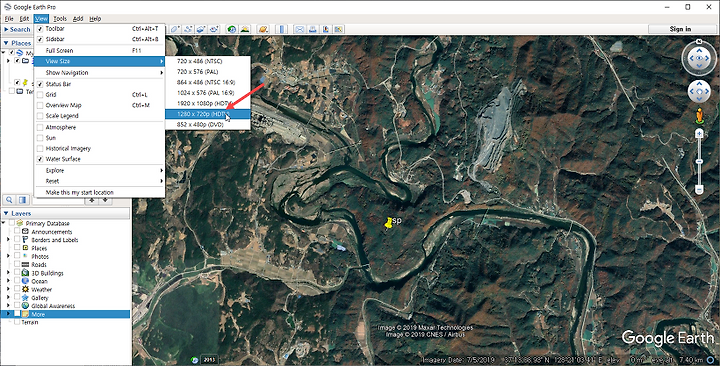Start the Record a Tour tool
720x366 pixels.
214,29
